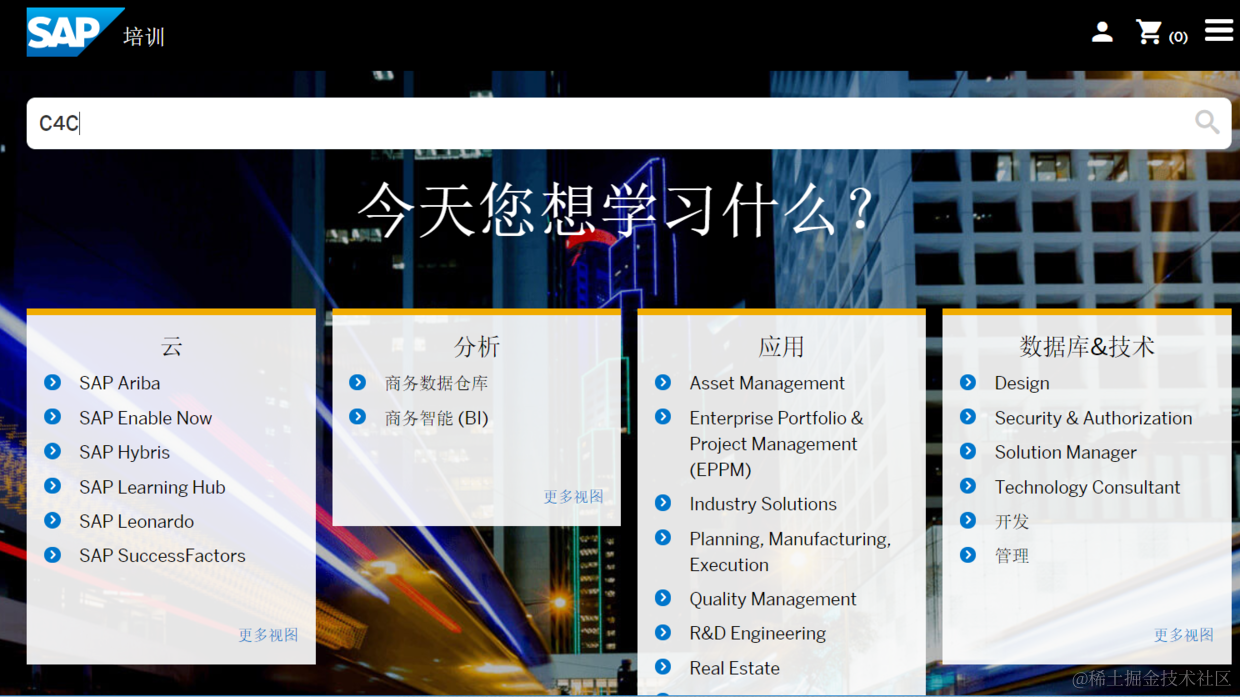Open the 商务智能 (BI) link

436,418
